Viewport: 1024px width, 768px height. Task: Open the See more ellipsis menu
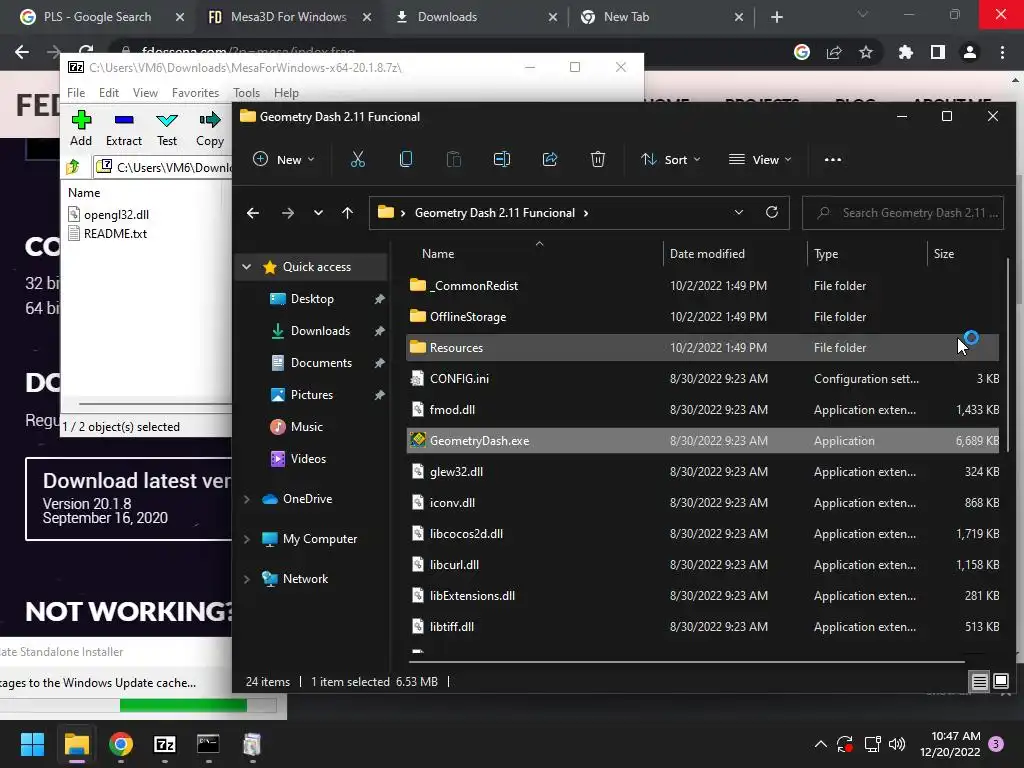coord(833,159)
